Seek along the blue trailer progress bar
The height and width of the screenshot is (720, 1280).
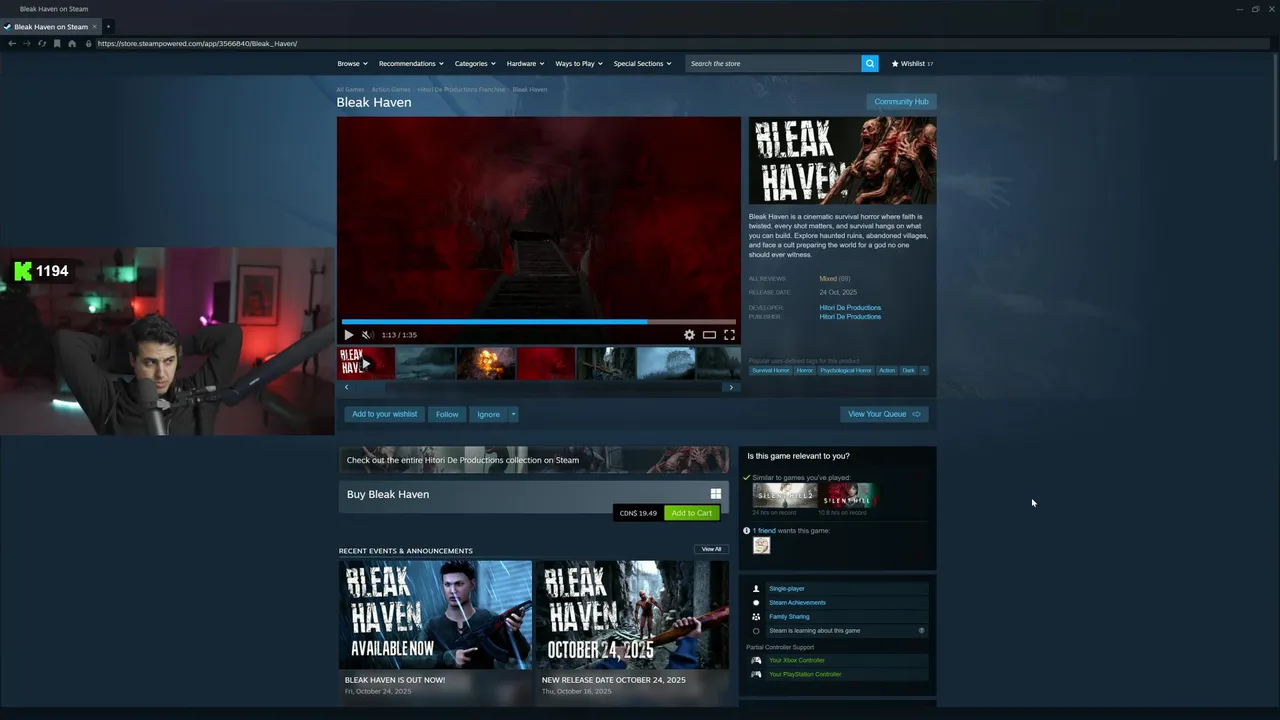pyautogui.click(x=538, y=322)
